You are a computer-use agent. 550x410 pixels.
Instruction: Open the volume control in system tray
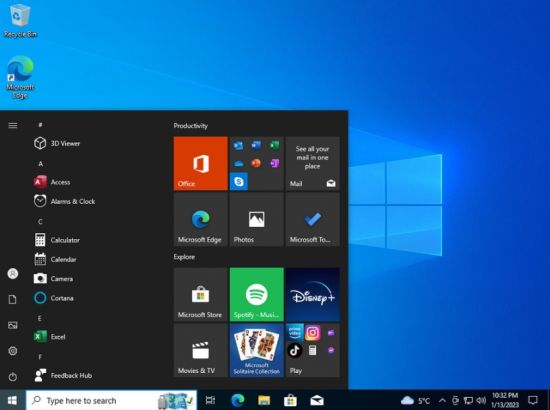tap(481, 400)
